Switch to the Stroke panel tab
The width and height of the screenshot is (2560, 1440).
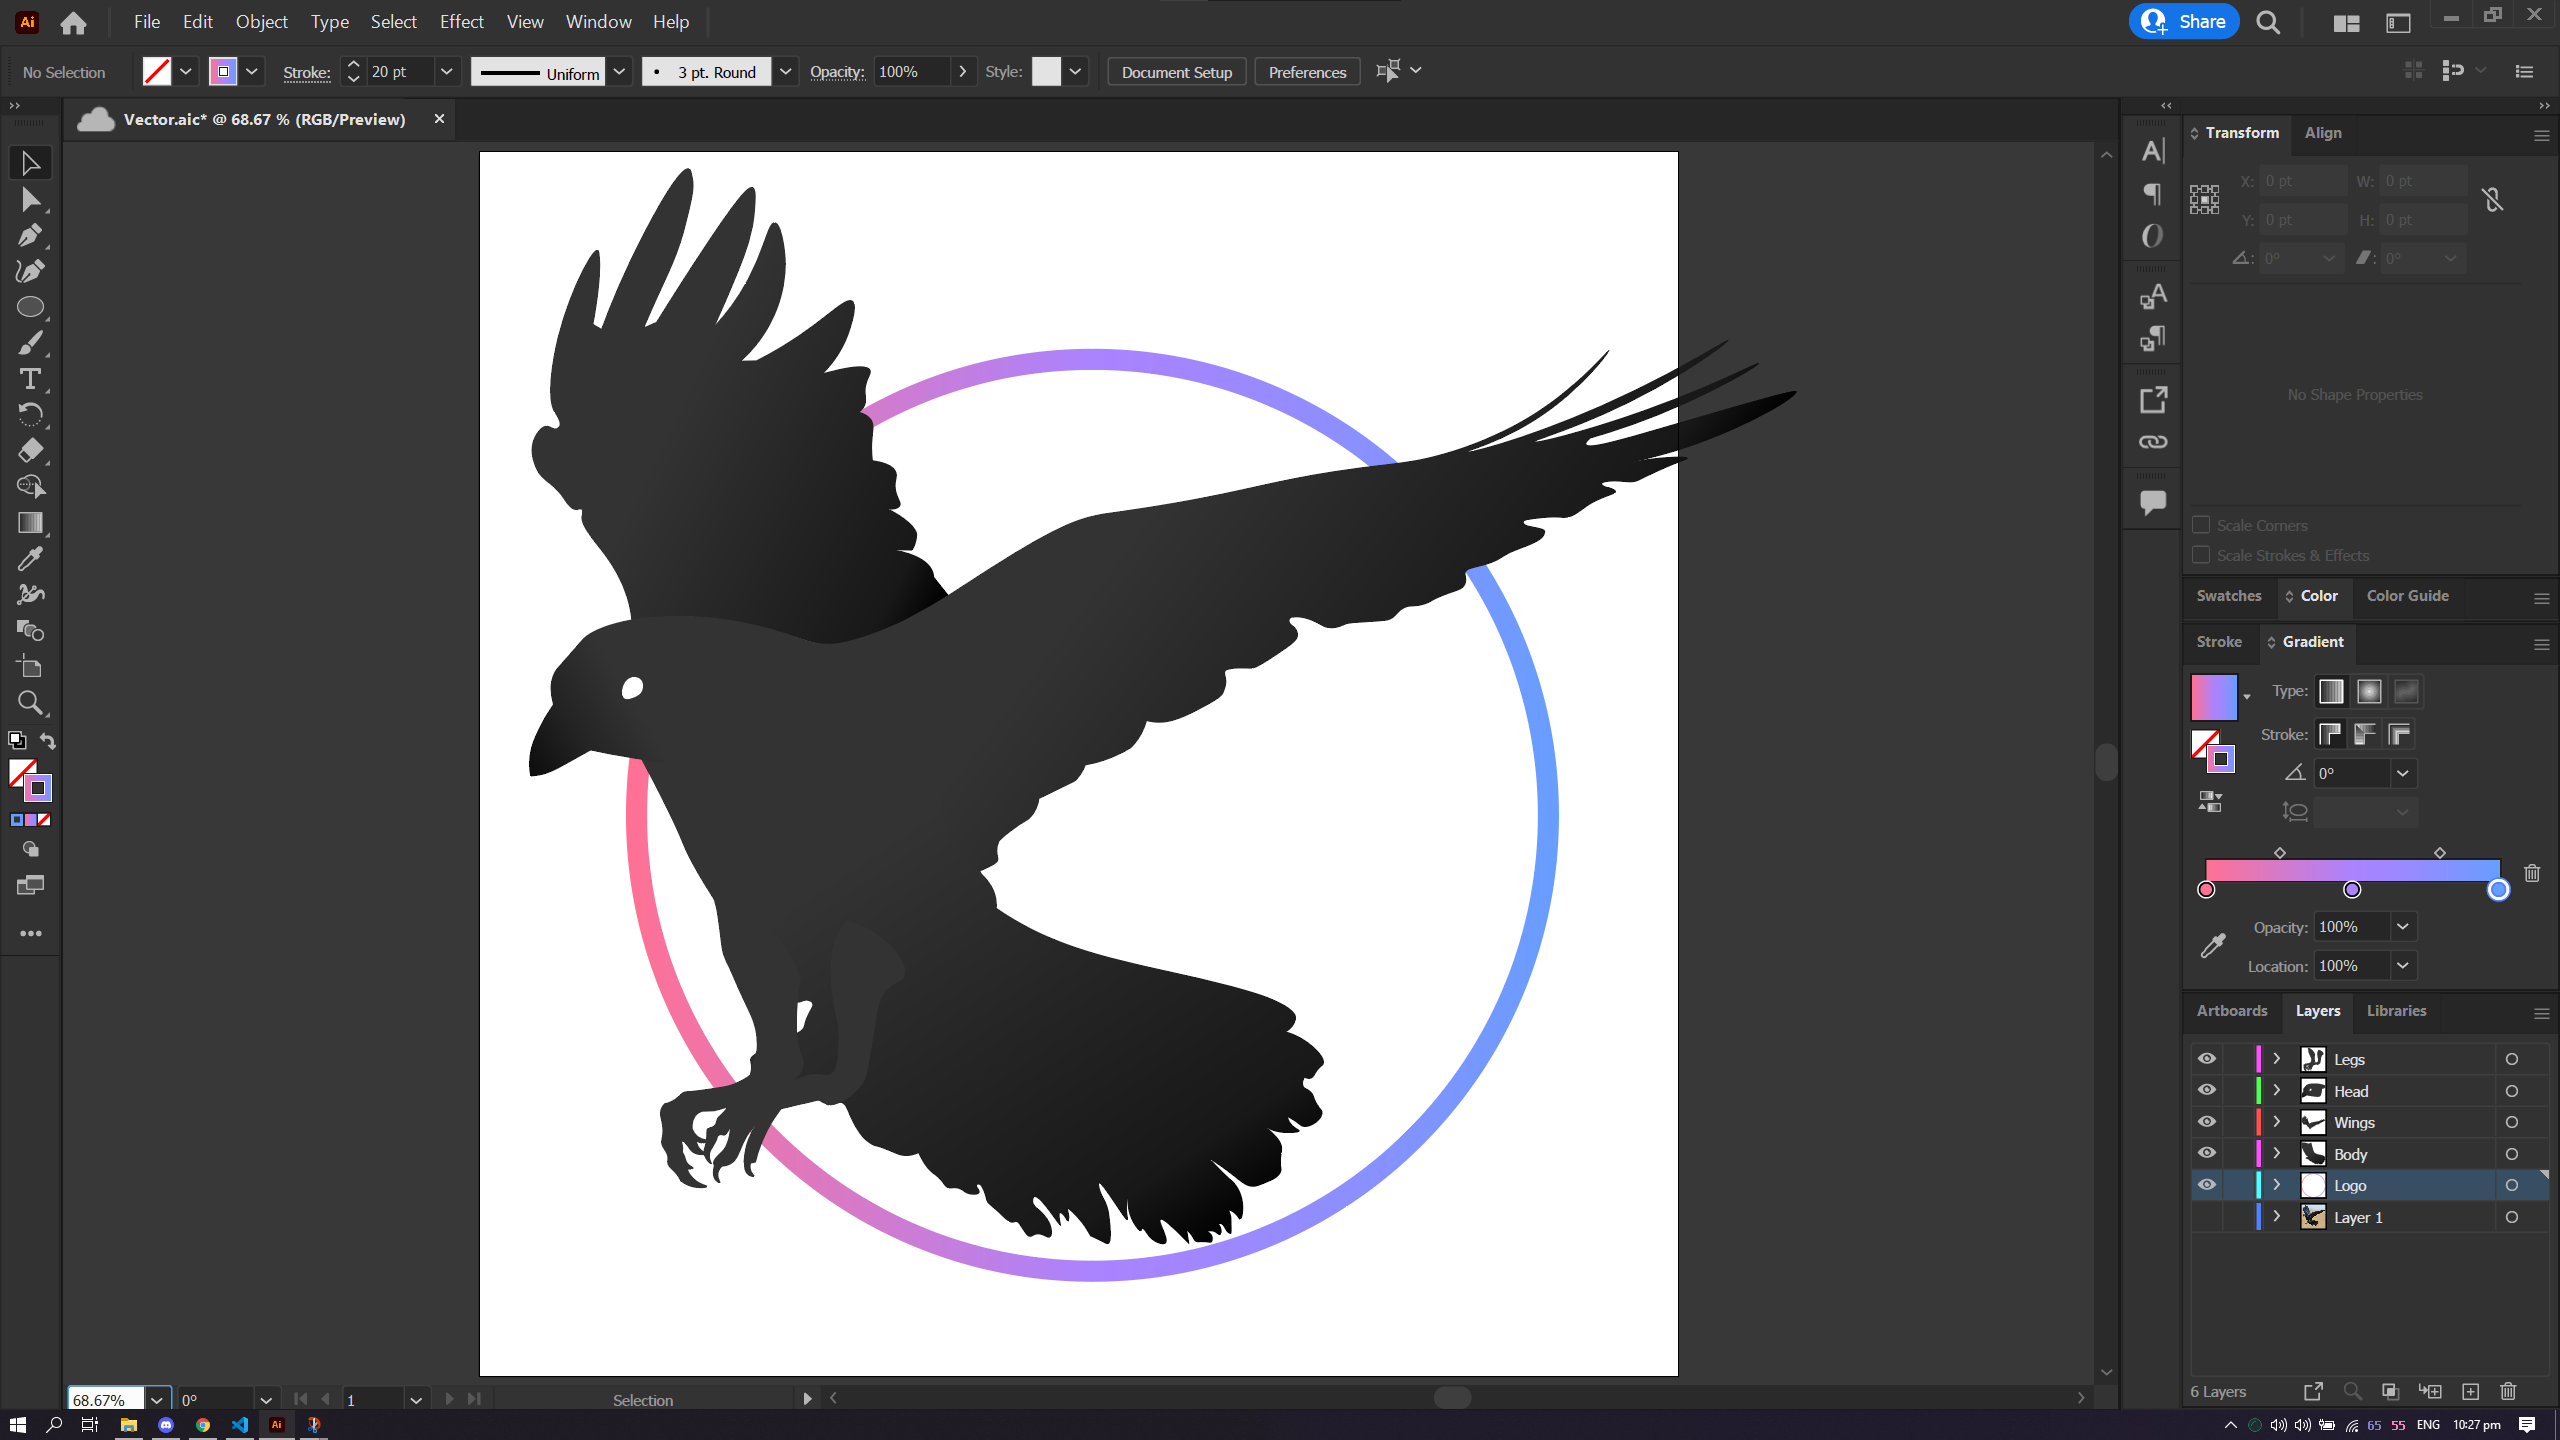(2219, 642)
